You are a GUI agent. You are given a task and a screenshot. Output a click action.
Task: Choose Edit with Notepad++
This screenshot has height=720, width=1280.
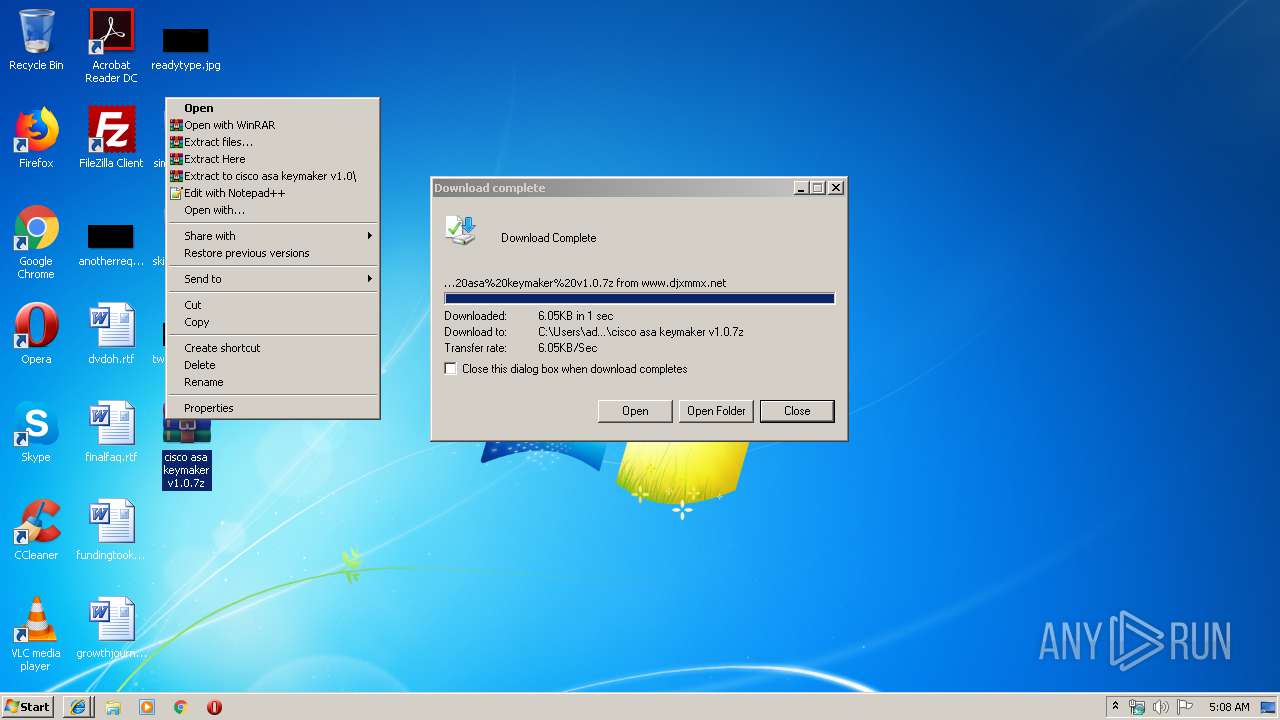click(x=272, y=193)
